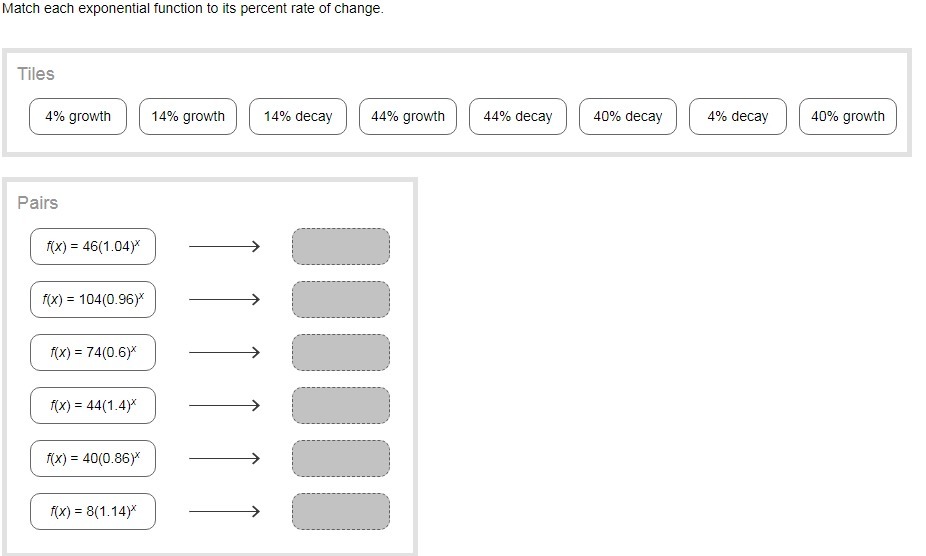The height and width of the screenshot is (556, 926).
Task: Pick the 4% decay tile
Action: [x=738, y=116]
